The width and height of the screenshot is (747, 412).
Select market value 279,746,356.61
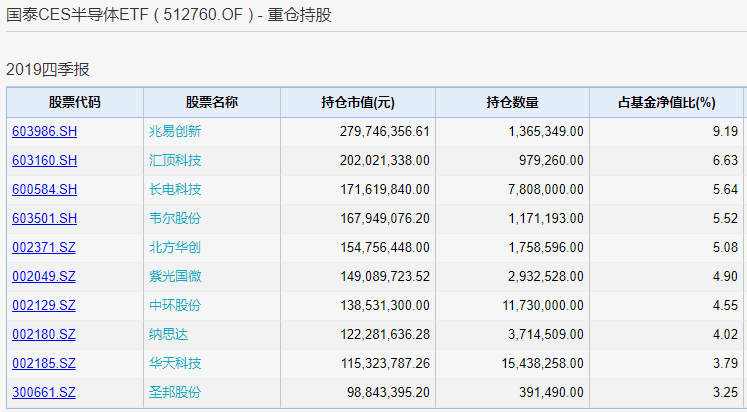(385, 131)
